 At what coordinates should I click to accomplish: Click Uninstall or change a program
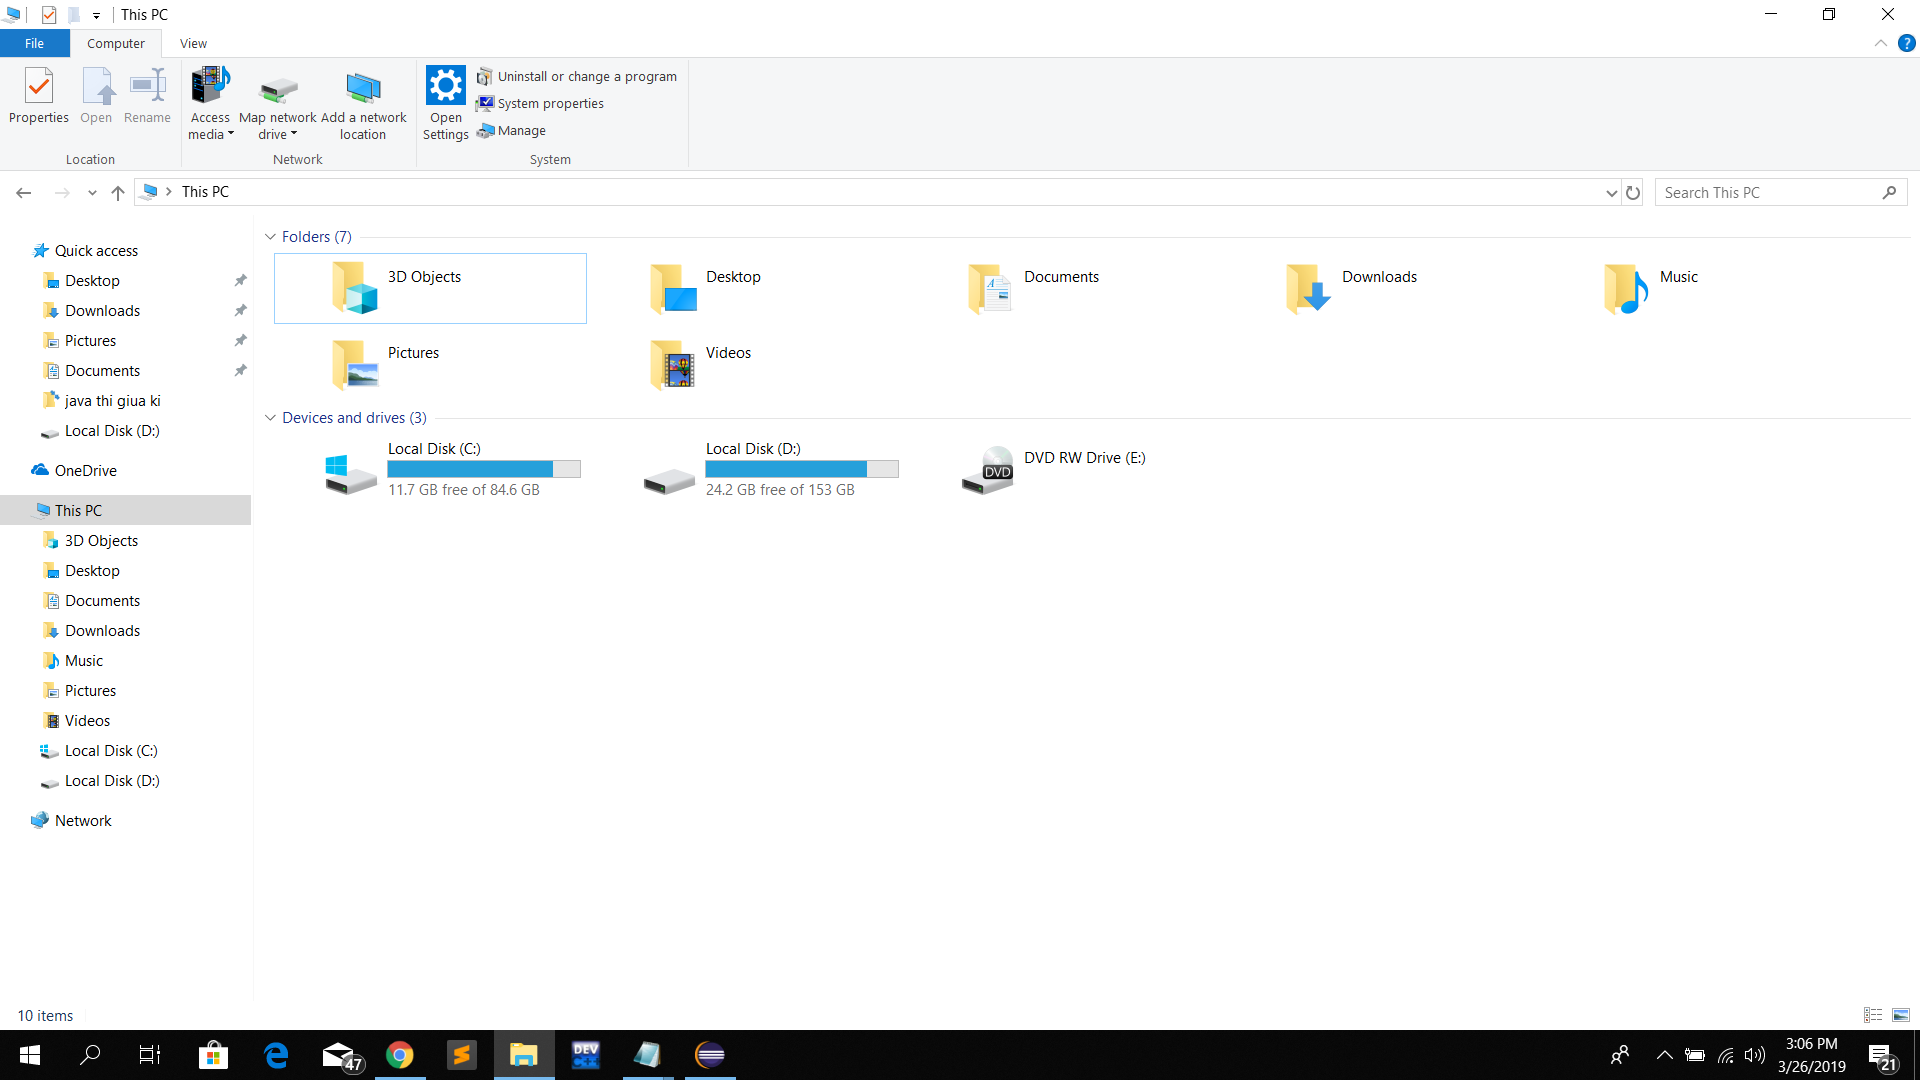point(586,76)
